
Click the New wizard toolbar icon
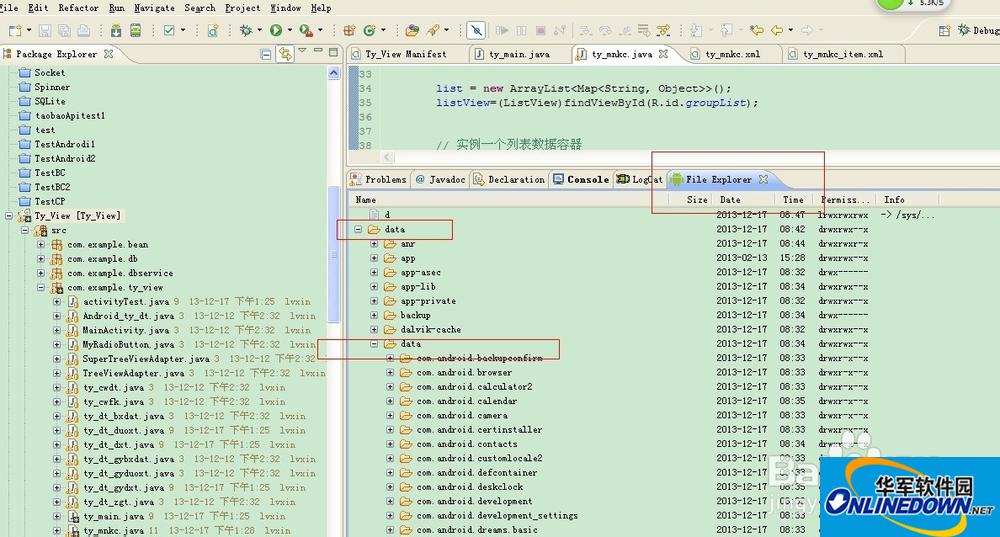click(15, 30)
